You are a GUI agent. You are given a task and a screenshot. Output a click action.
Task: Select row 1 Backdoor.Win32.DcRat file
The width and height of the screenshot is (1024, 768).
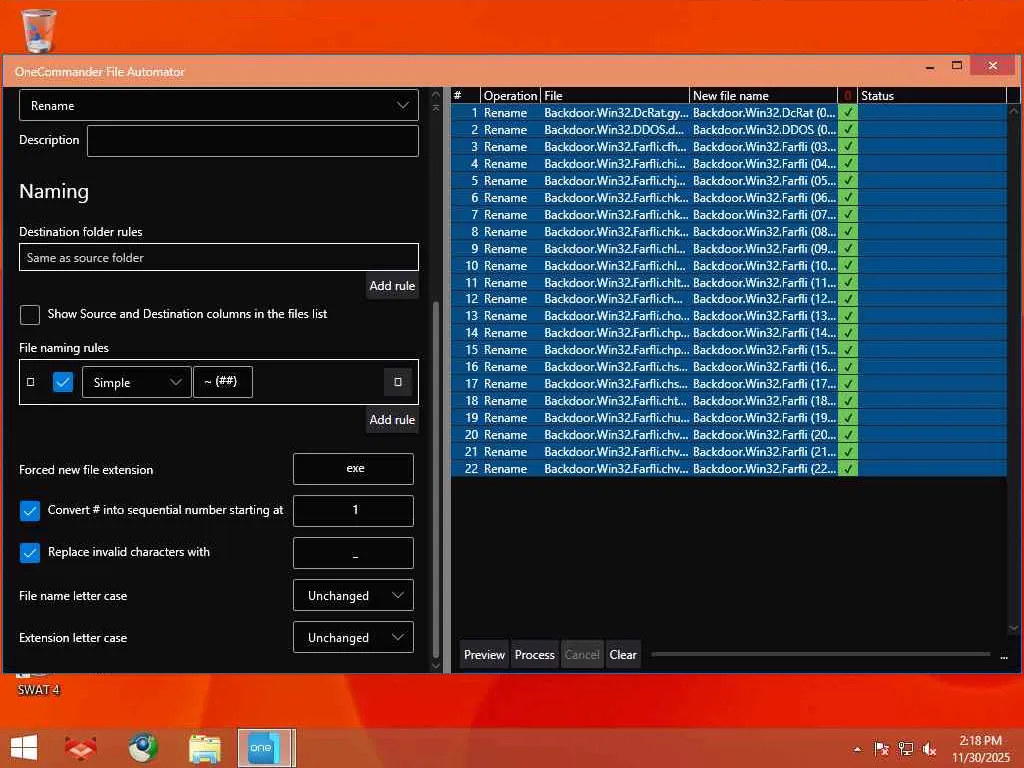coord(616,112)
